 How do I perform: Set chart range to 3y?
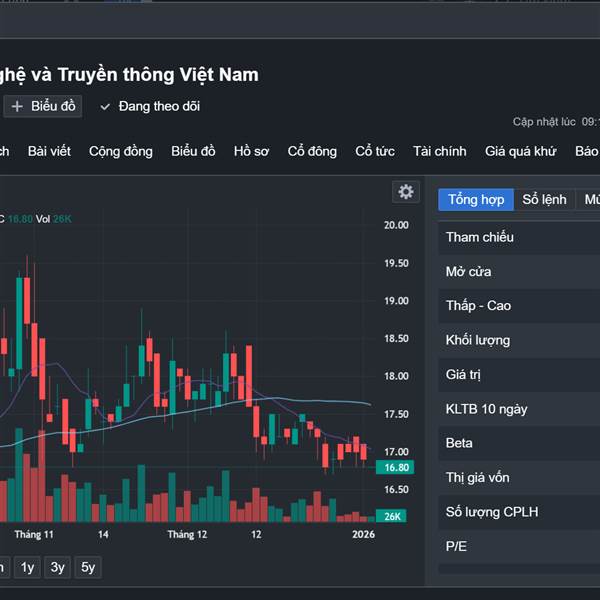(x=57, y=567)
